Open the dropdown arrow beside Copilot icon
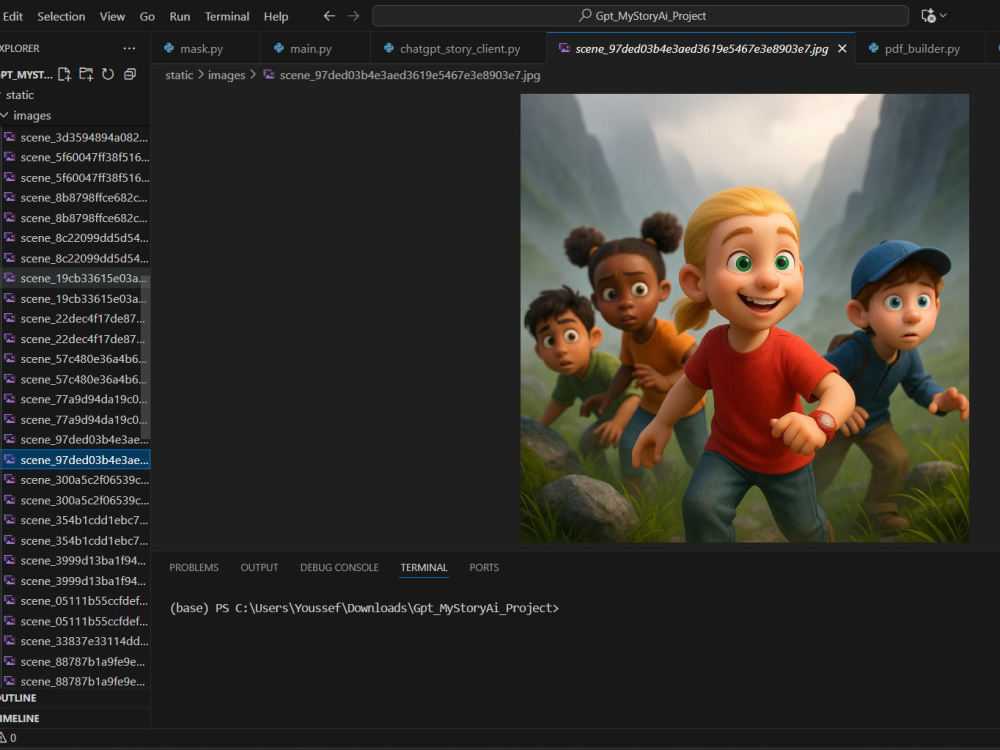Screen dimensions: 1000x750 pos(944,16)
